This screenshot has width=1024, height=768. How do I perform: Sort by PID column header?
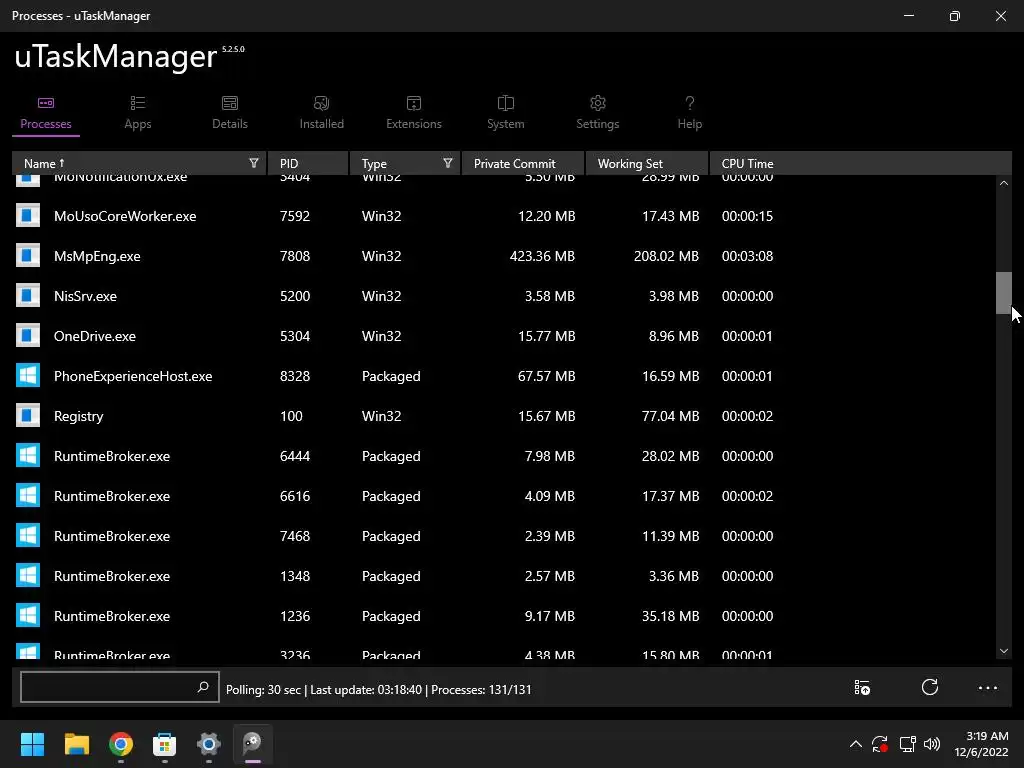[308, 163]
